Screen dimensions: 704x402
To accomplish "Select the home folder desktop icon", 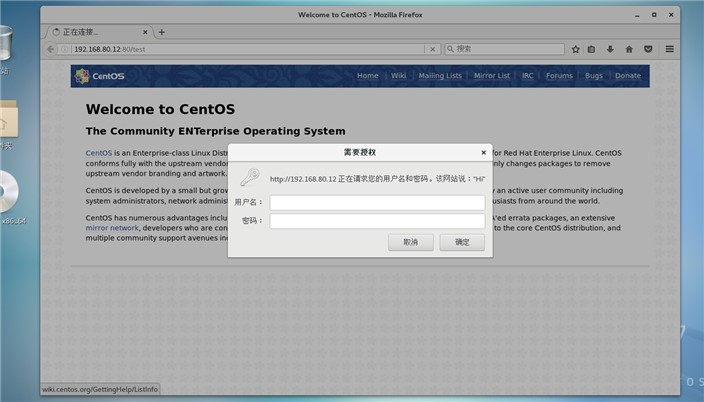I will 8,119.
